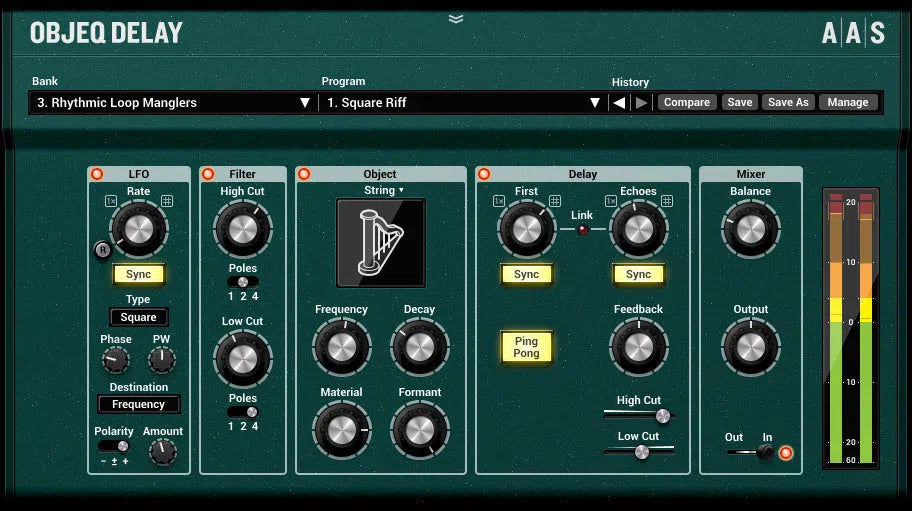Click the LFO reset R button

[103, 250]
